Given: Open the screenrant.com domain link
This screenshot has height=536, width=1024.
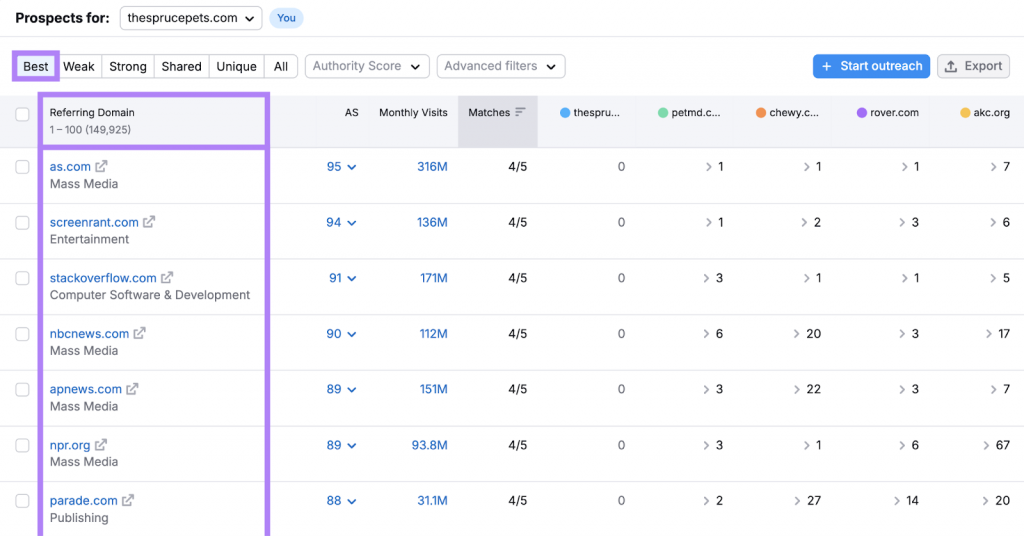Looking at the screenshot, I should pos(94,222).
